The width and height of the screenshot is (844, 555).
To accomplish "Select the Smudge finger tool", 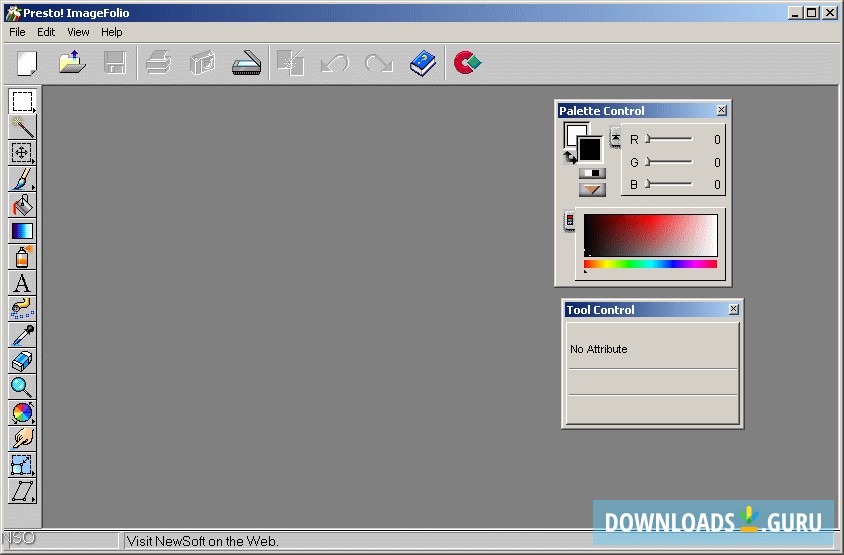I will [22, 438].
